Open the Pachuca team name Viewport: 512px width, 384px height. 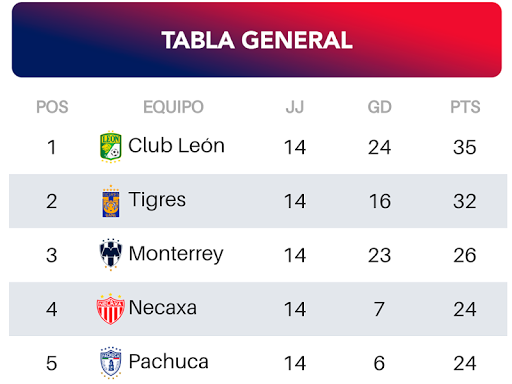169,362
